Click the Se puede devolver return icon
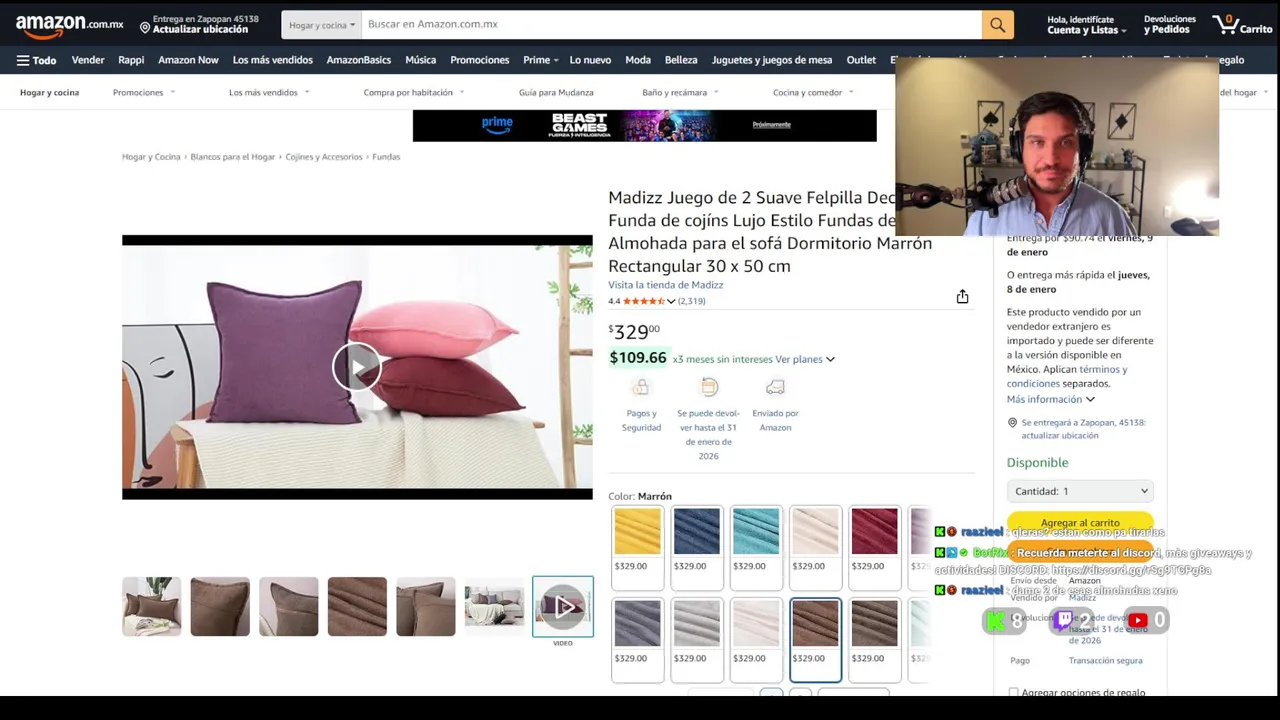 pos(709,387)
